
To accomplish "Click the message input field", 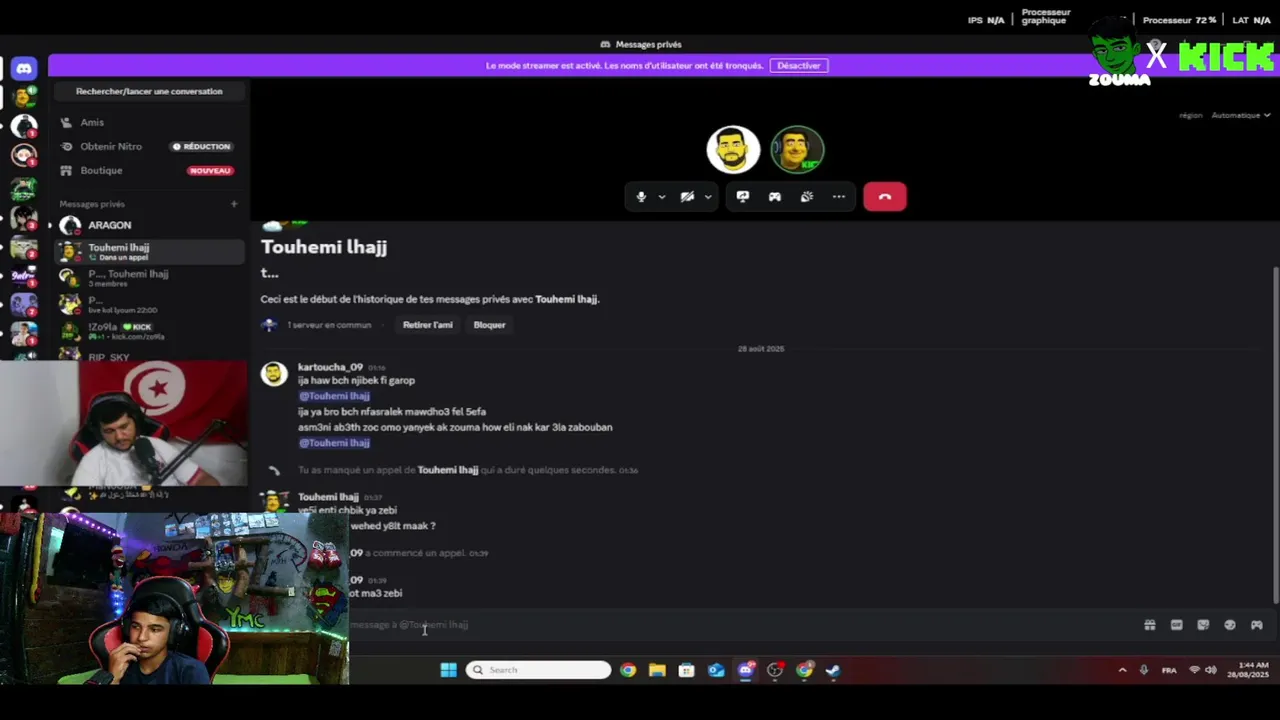I will coord(740,625).
